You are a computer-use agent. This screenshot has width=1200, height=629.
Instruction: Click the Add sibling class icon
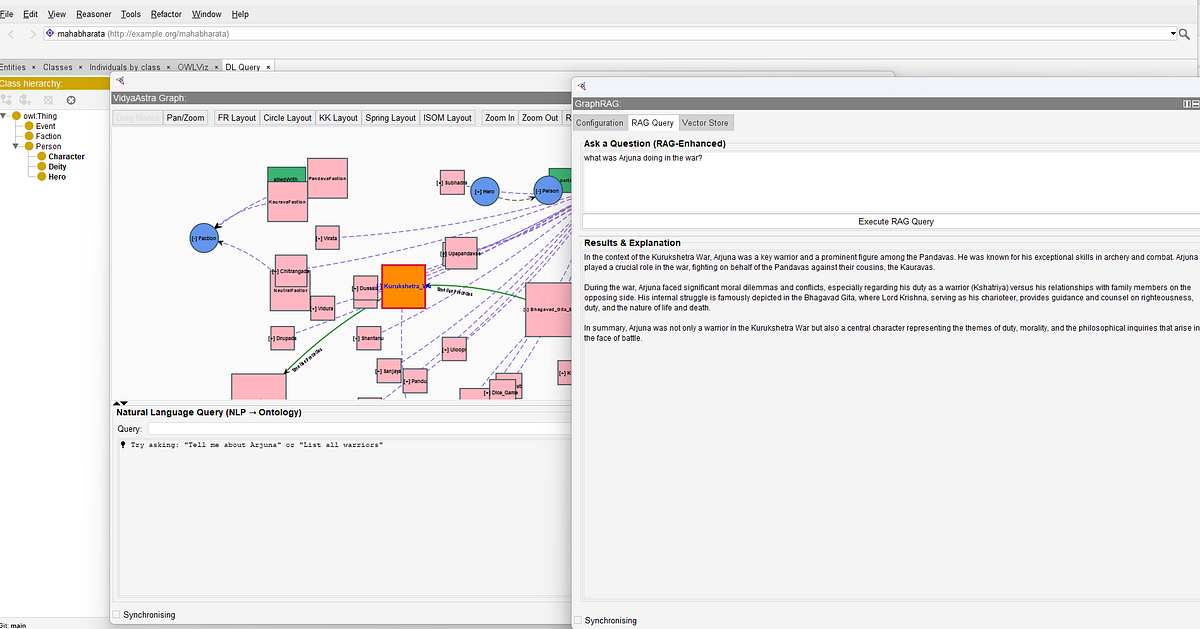tap(24, 100)
